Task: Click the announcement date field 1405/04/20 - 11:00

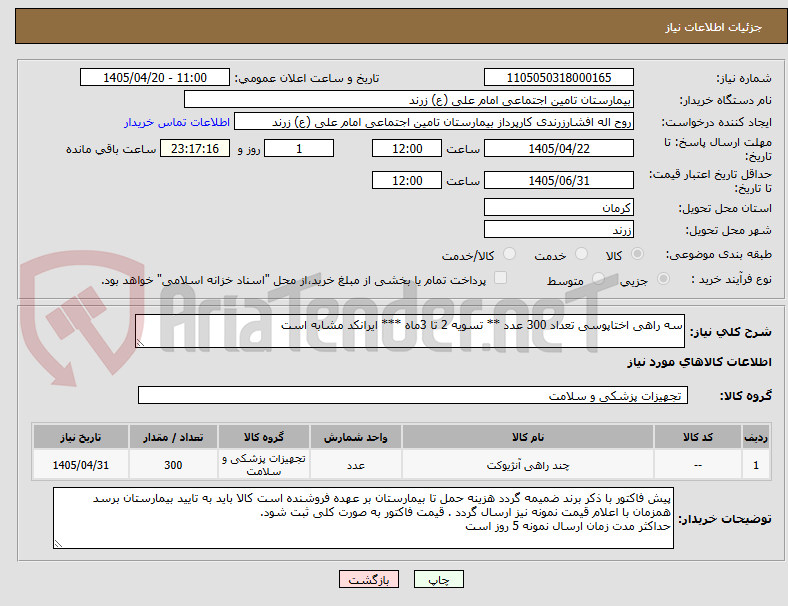Action: click(155, 77)
